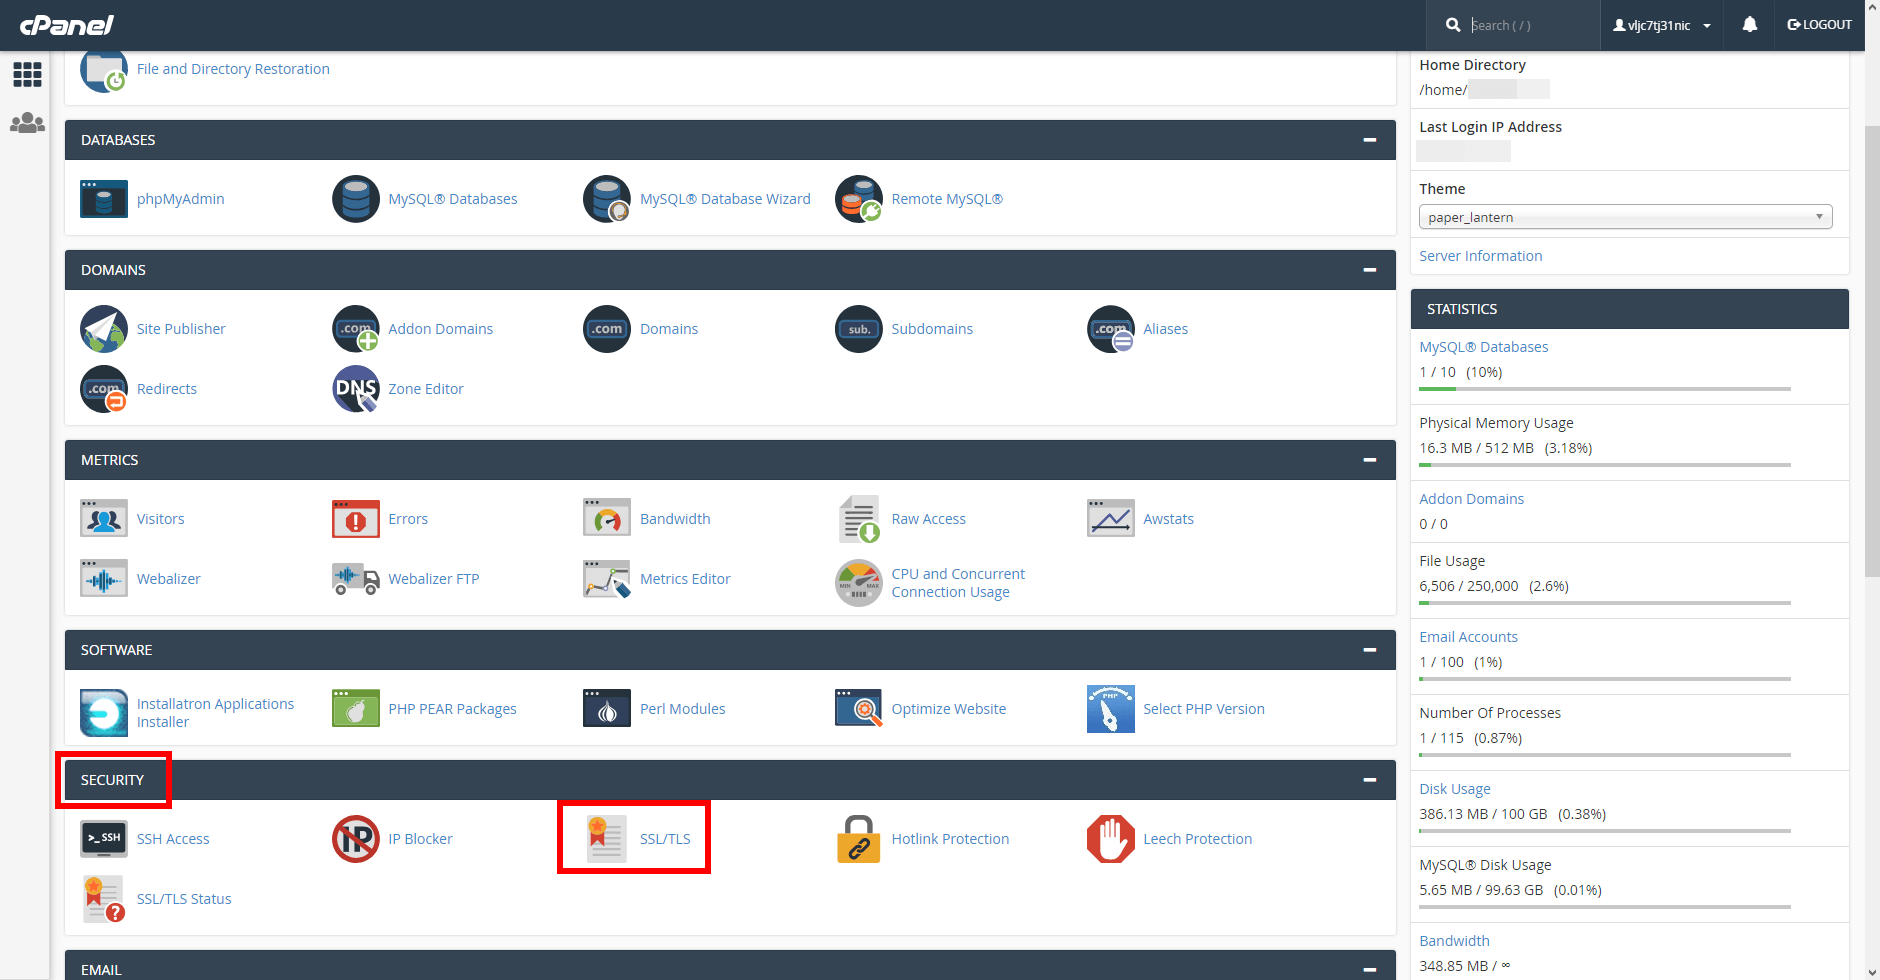Open the DNS Zone Editor icon
Screen dimensions: 1880x980
click(x=356, y=389)
